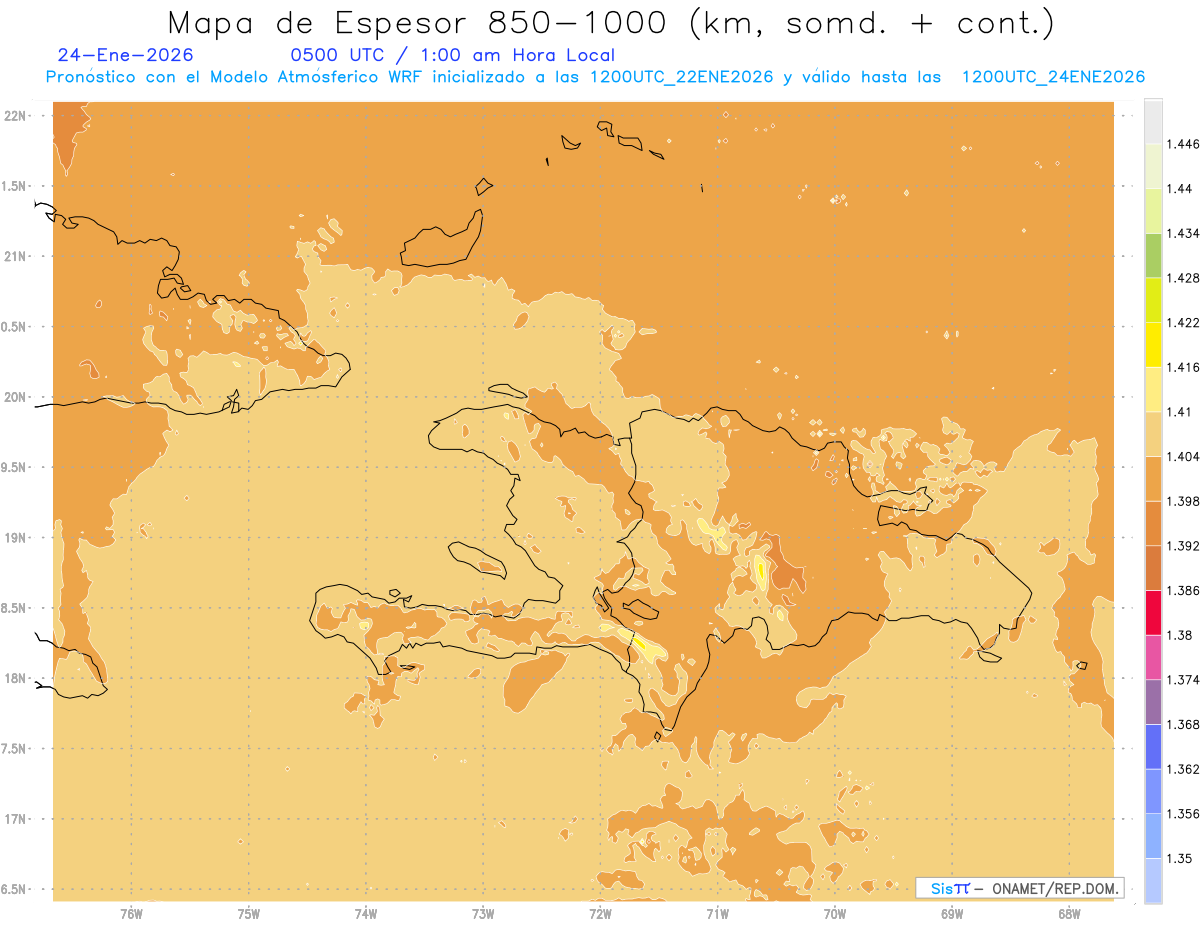
Task: Click the '69W' longitude label
Action: [952, 914]
